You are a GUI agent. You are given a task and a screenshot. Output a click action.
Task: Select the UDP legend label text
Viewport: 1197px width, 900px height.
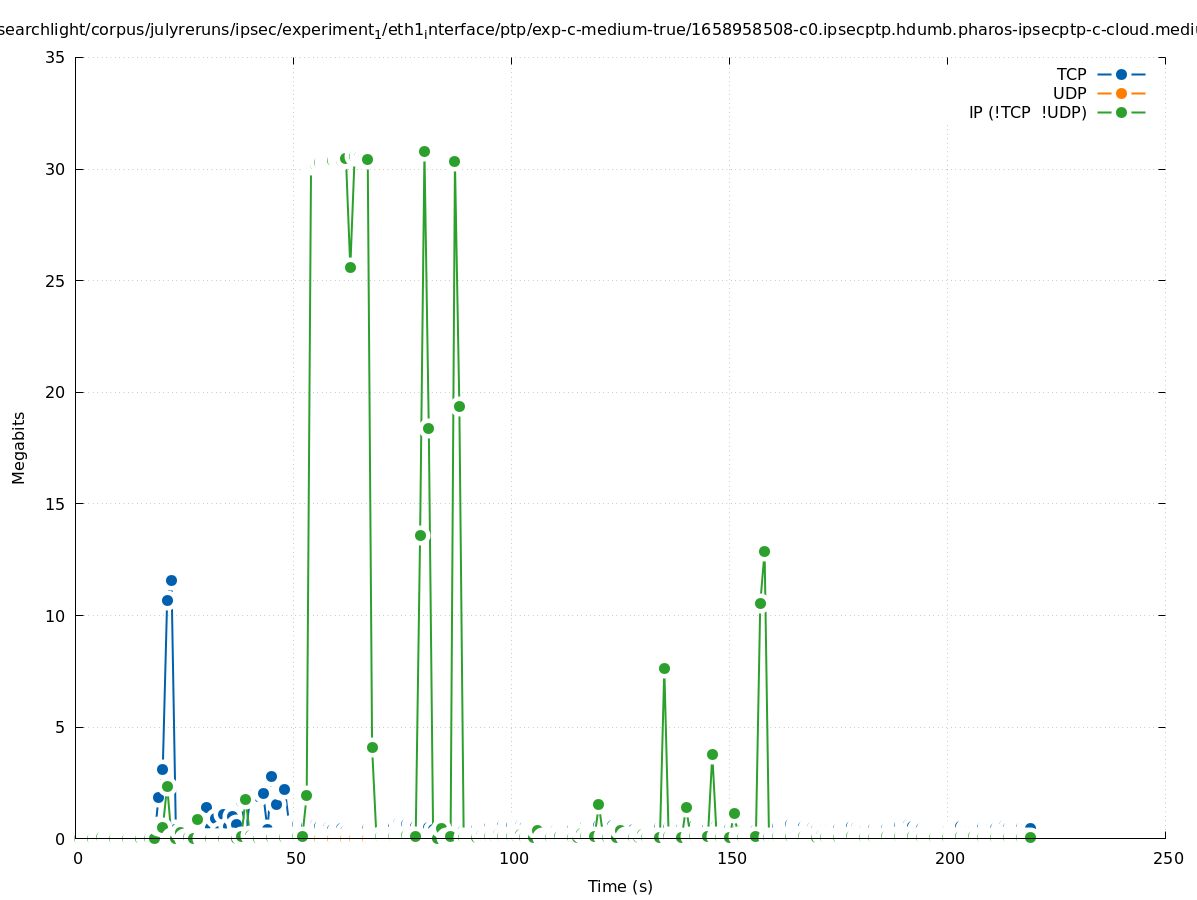pos(1069,93)
